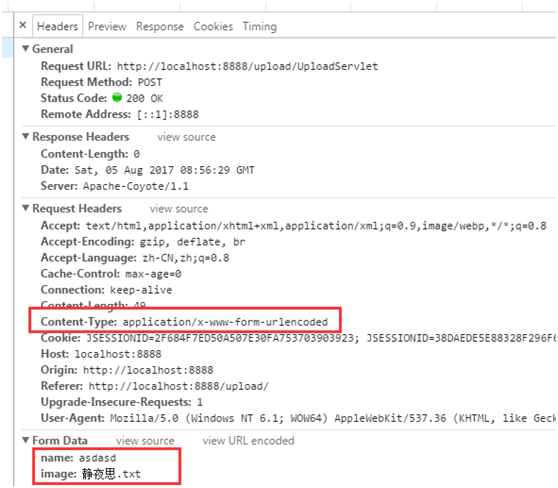This screenshot has height=488, width=558.
Task: Open the Response tab
Action: 160,26
